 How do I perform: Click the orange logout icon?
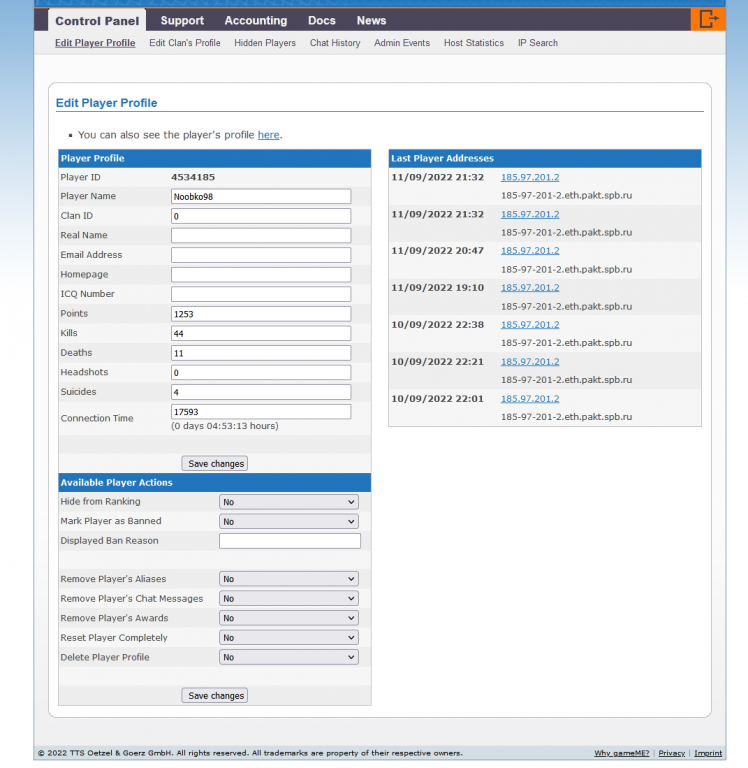708,19
